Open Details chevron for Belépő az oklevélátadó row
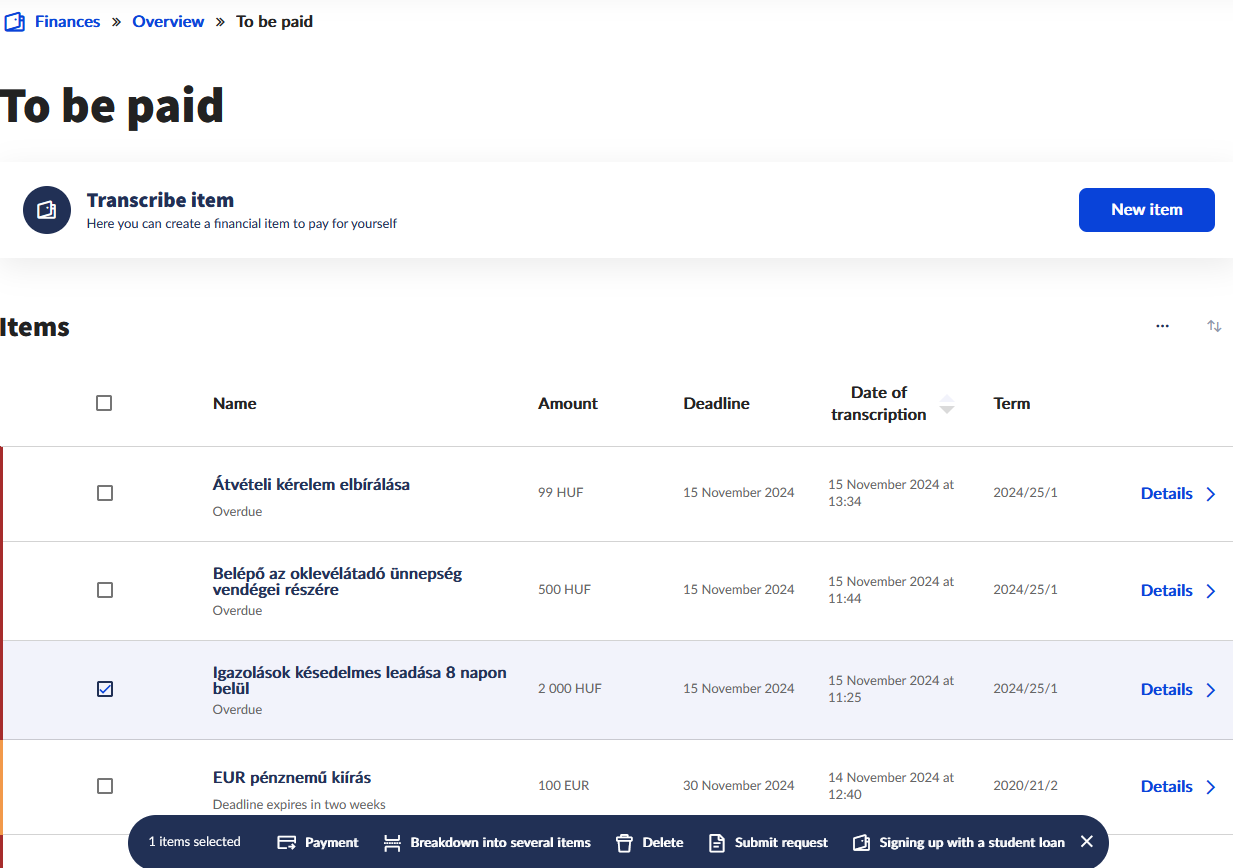The width and height of the screenshot is (1233, 868). click(1211, 591)
